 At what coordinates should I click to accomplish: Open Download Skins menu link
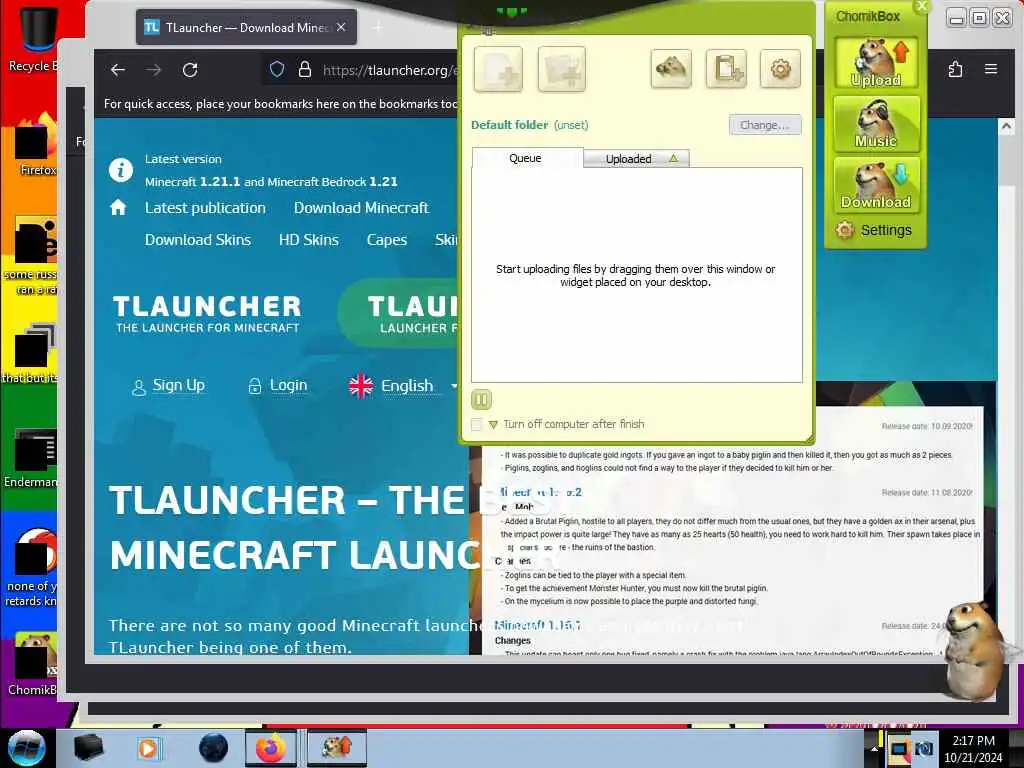pyautogui.click(x=198, y=240)
